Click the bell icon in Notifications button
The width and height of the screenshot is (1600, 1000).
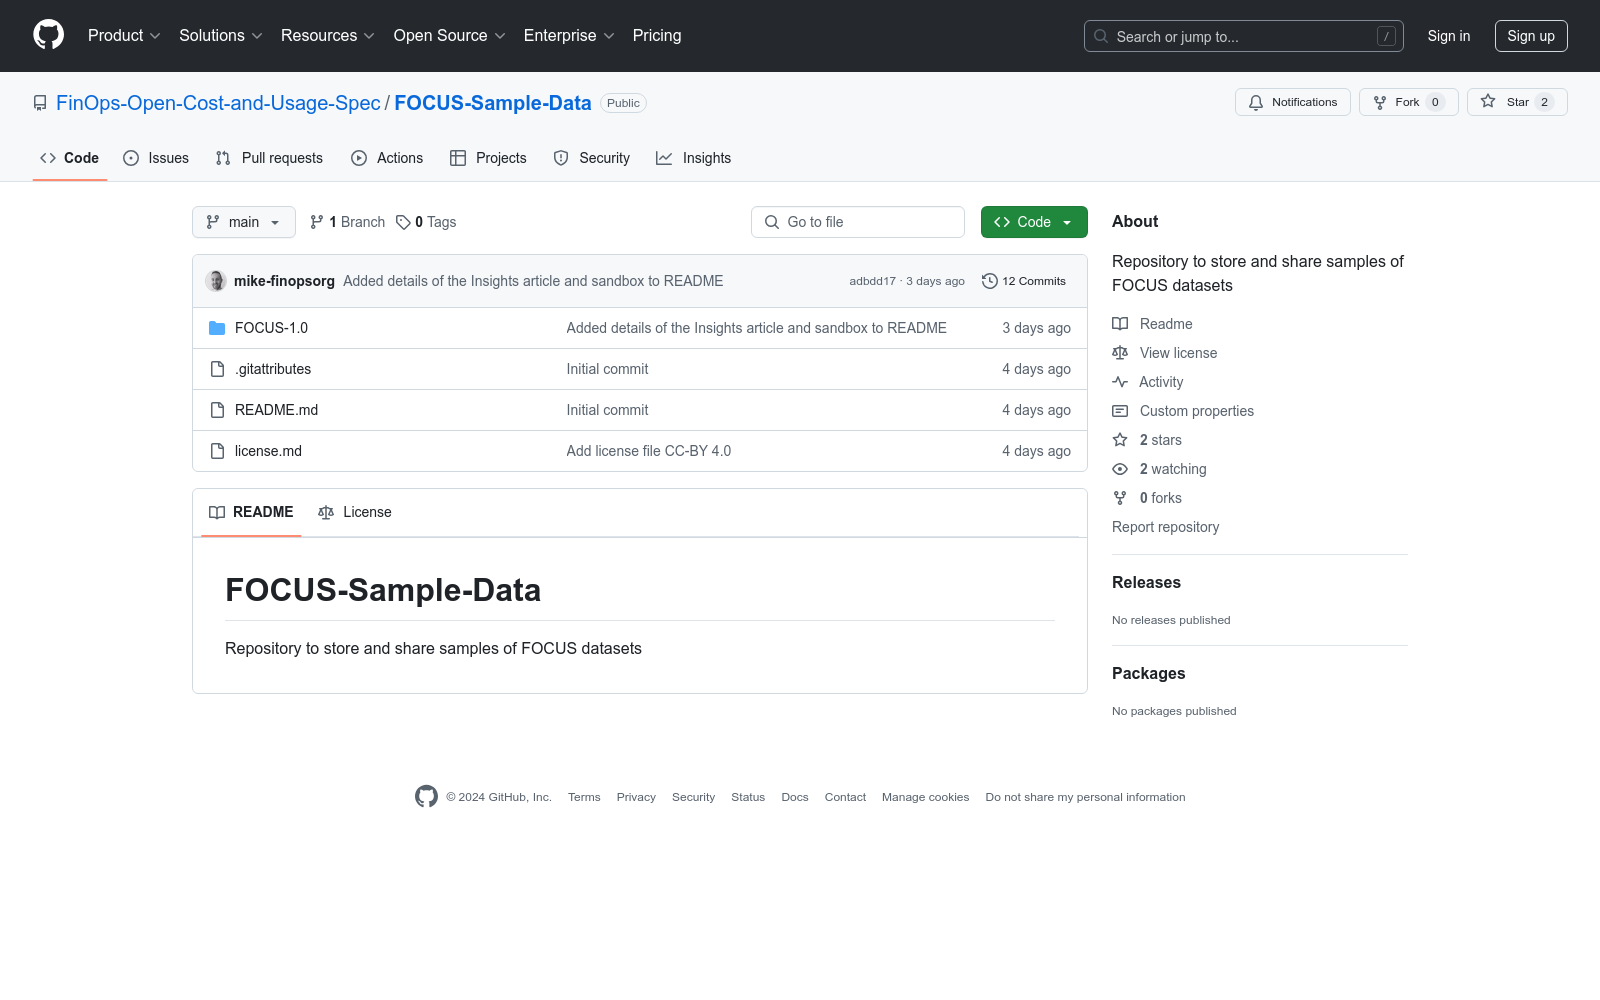1256,102
